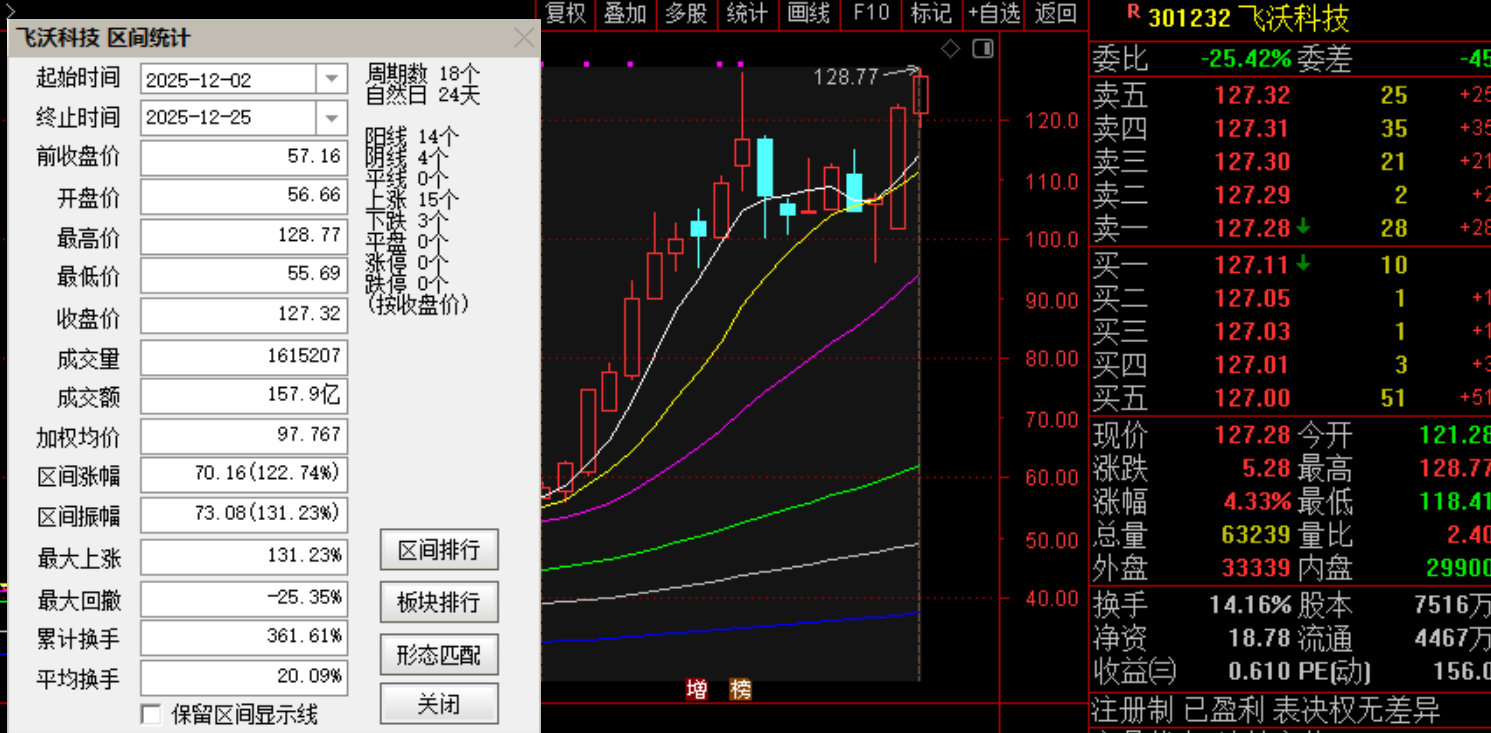Screen dimensions: 1491x733
Task: Click the 区间振幅 value 73.08(131.23%)
Action: coord(244,515)
